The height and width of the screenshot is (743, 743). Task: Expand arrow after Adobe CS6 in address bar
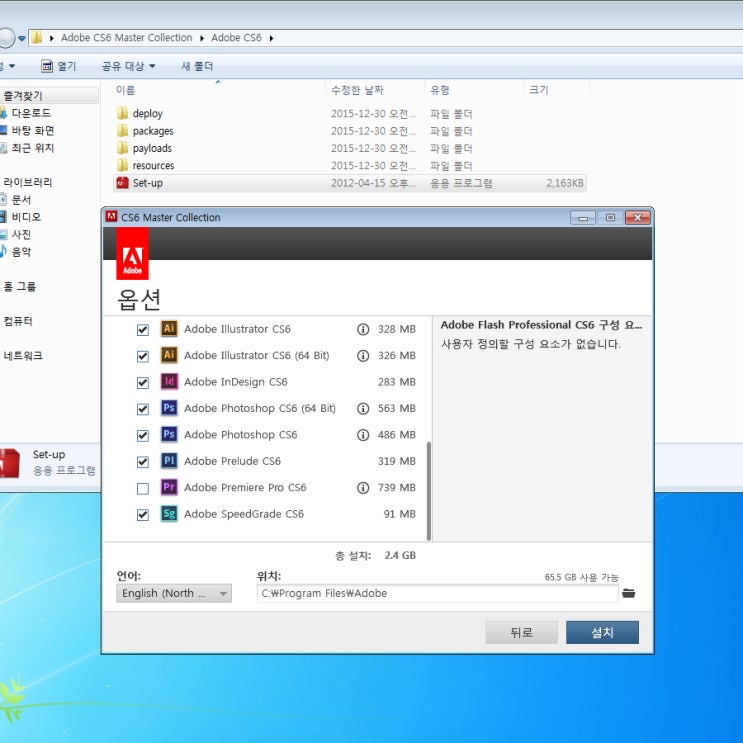[271, 38]
